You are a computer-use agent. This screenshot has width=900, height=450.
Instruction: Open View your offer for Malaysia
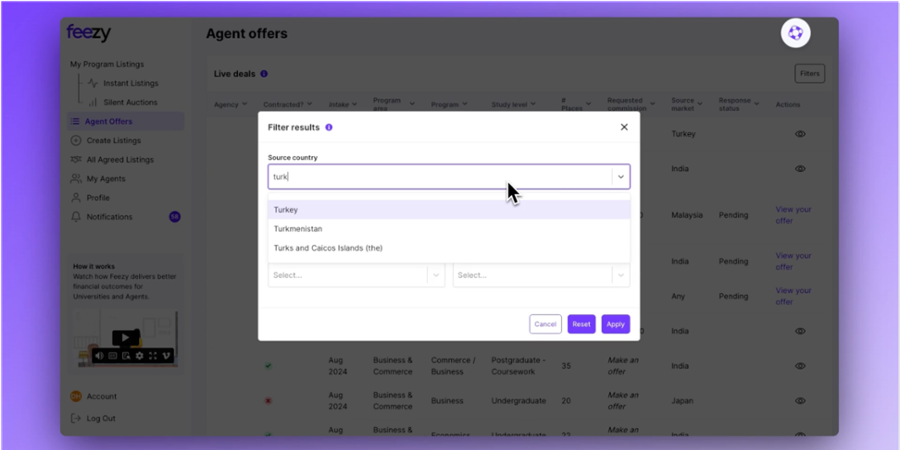[793, 215]
